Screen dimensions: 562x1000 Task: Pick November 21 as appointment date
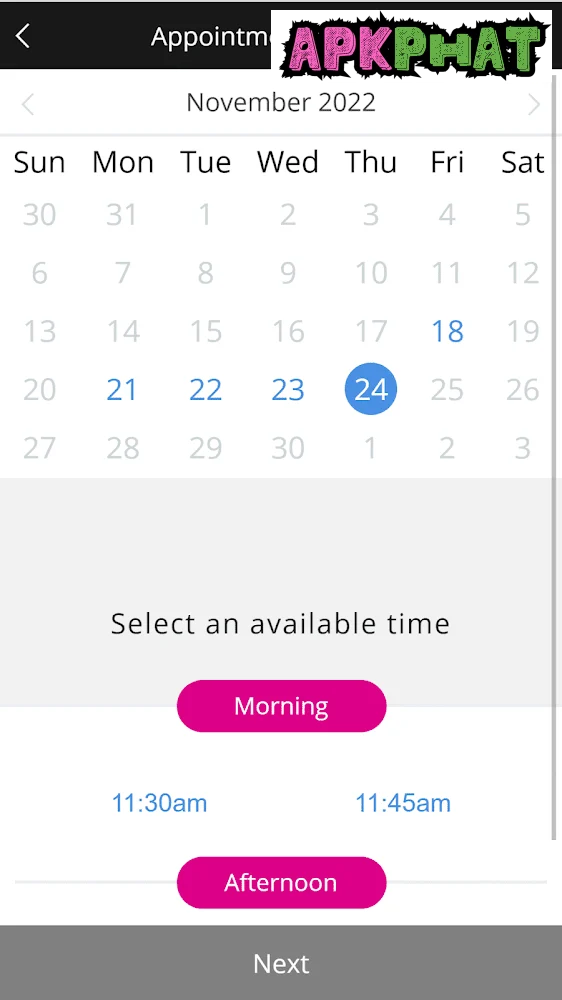122,390
